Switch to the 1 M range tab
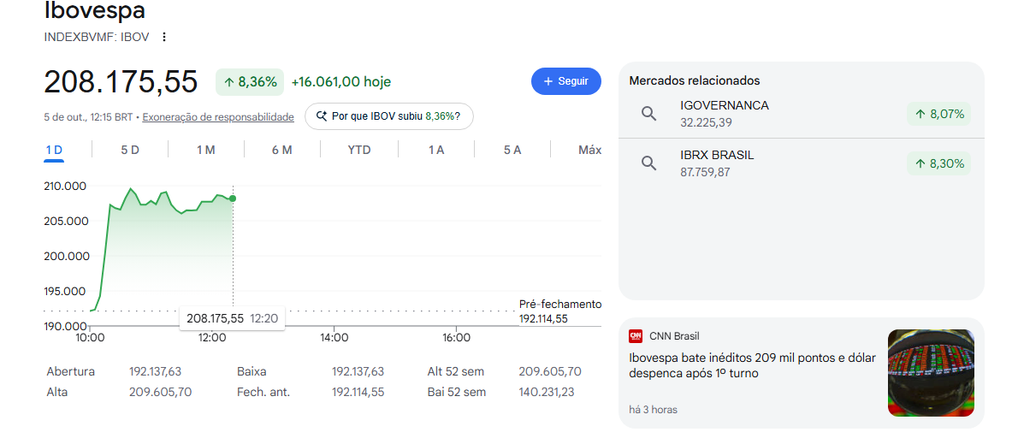This screenshot has height=444, width=1024. pos(206,150)
